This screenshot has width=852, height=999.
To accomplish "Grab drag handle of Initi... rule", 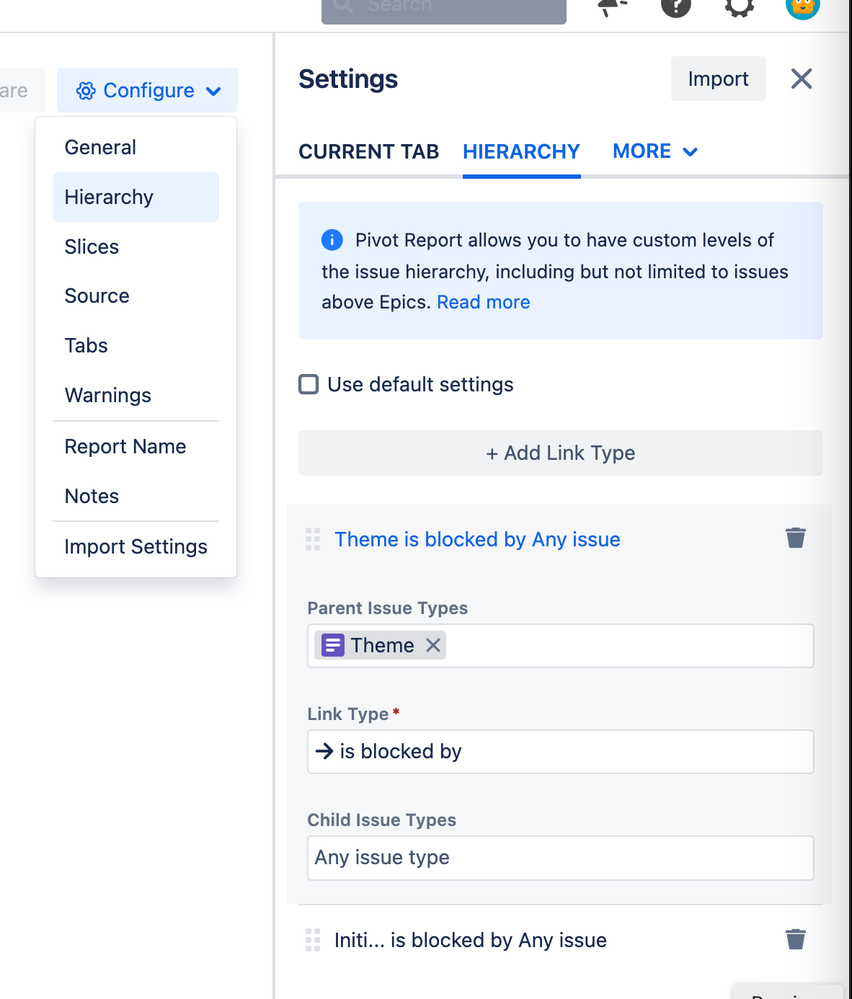I will (x=313, y=940).
